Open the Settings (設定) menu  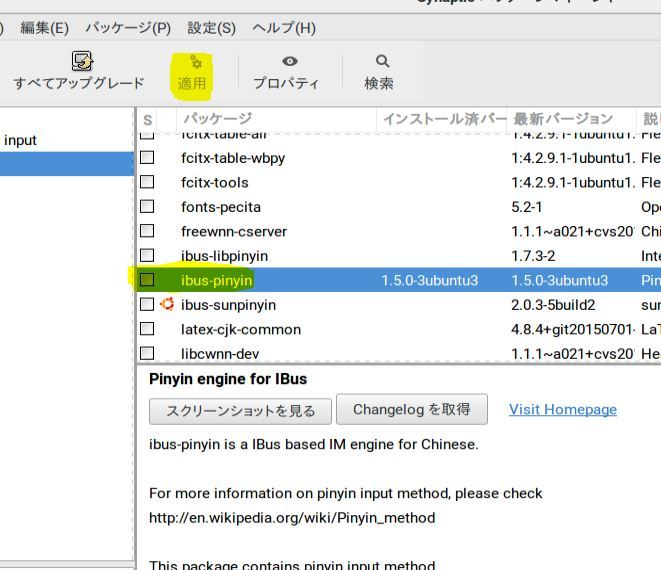(211, 28)
